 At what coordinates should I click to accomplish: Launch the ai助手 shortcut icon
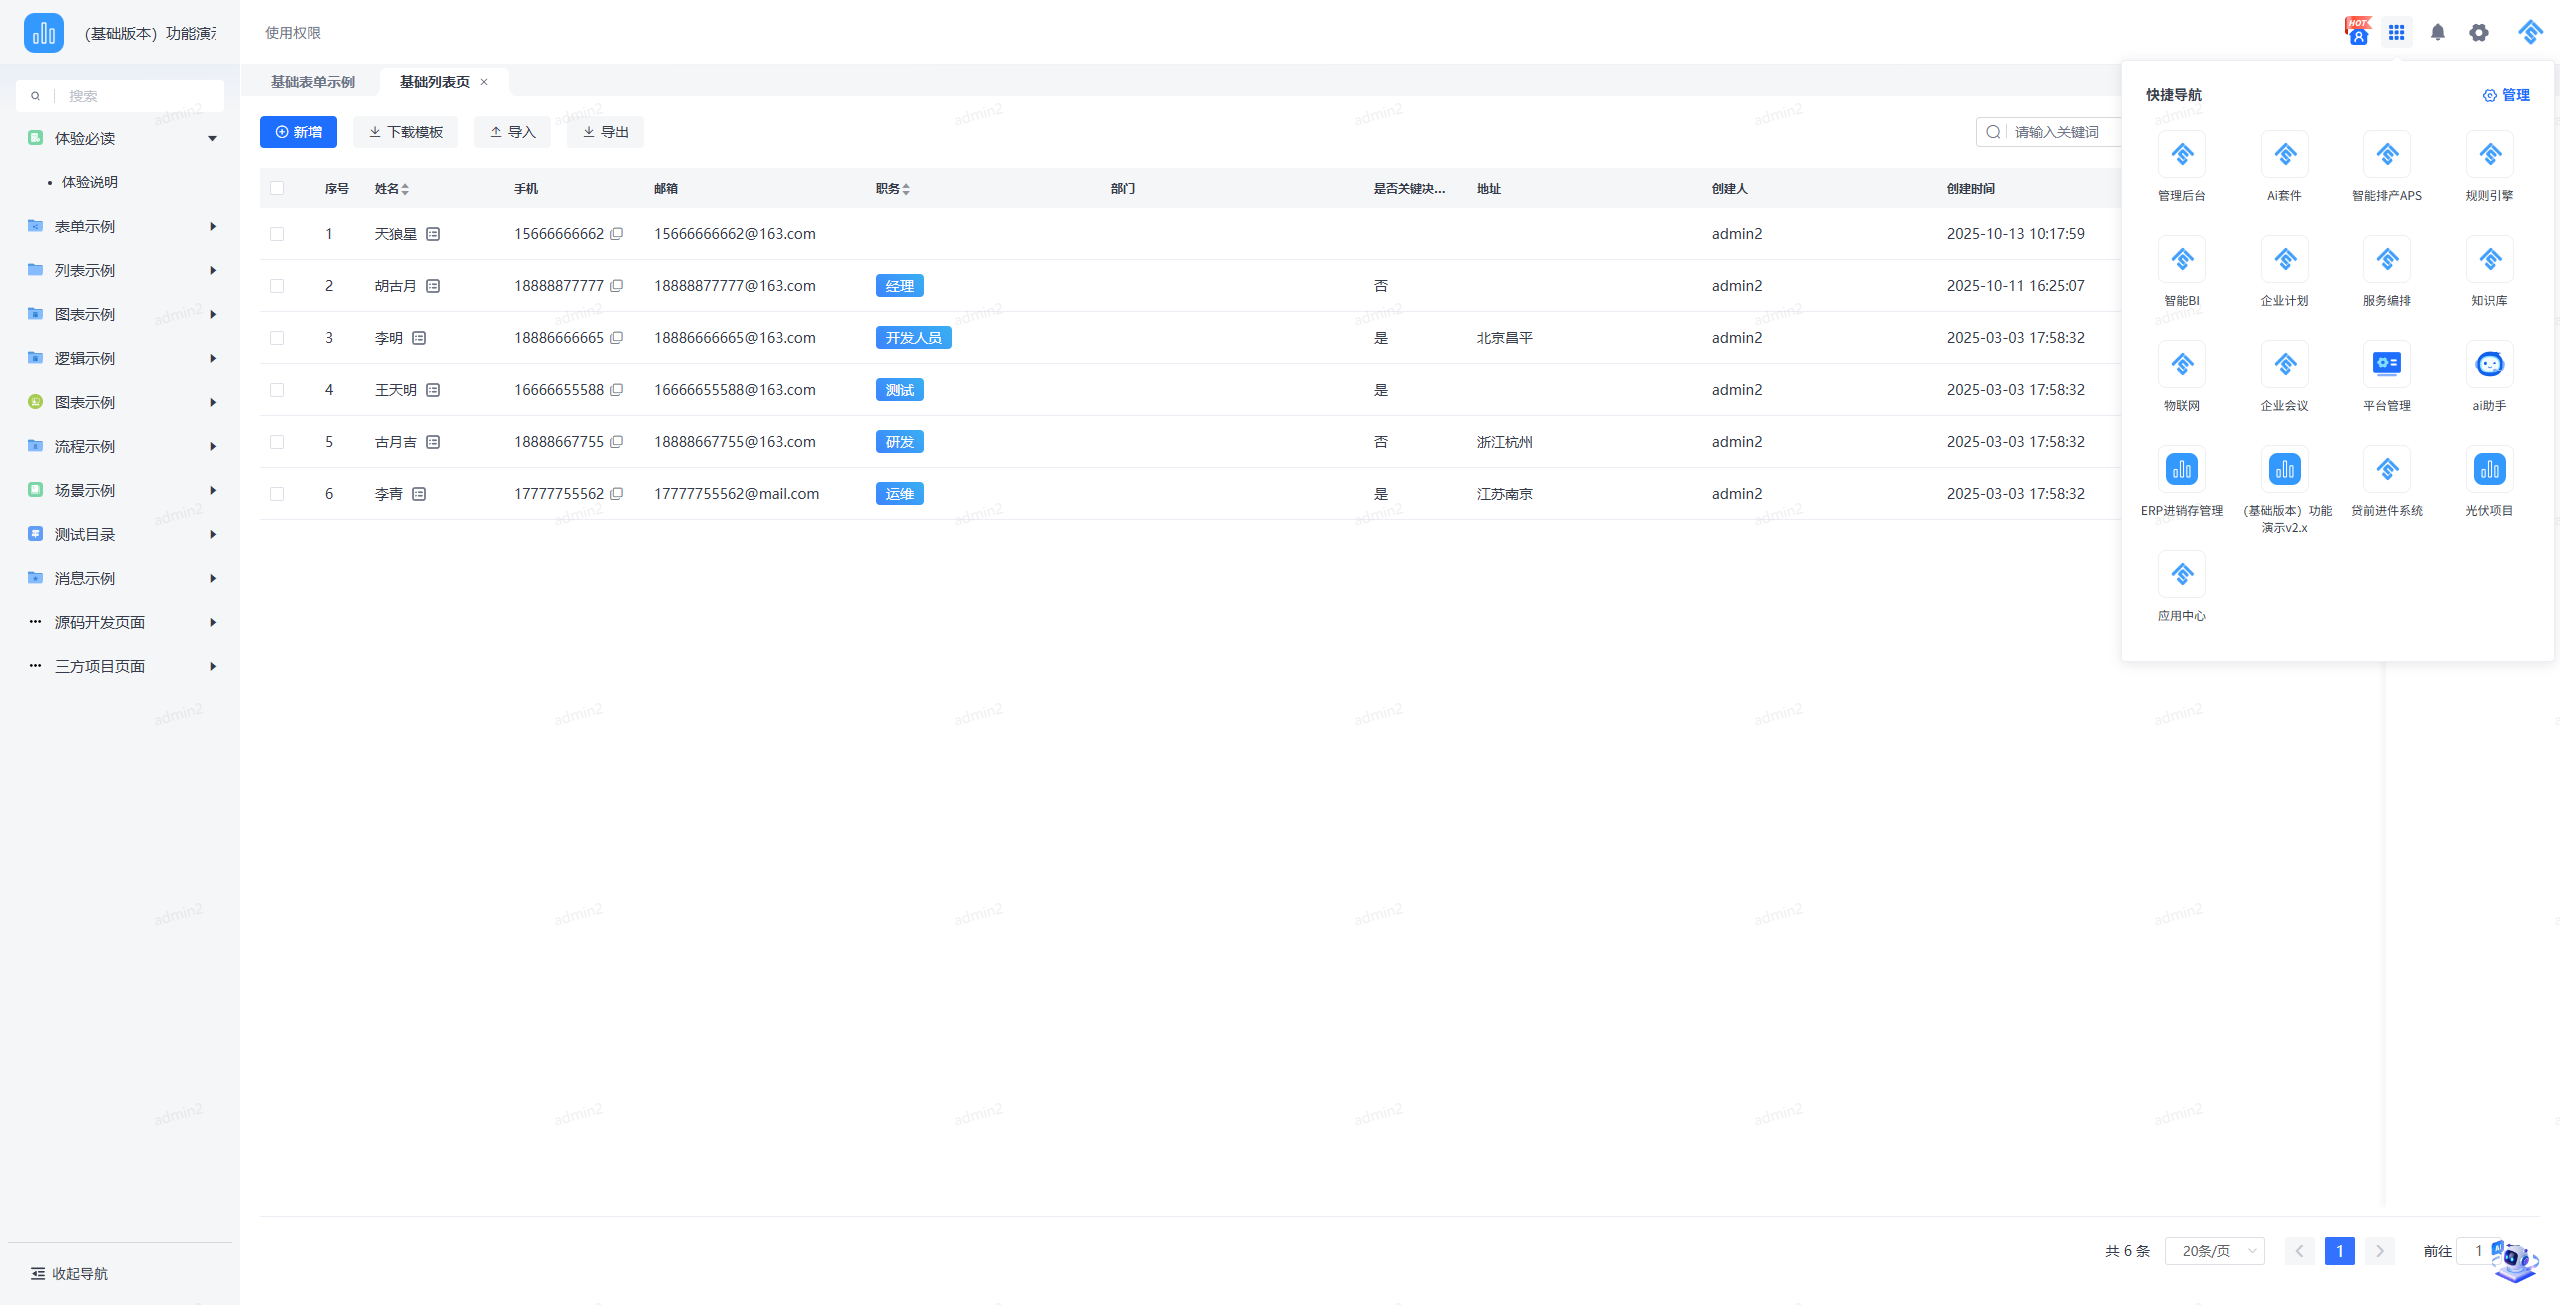(x=2488, y=365)
